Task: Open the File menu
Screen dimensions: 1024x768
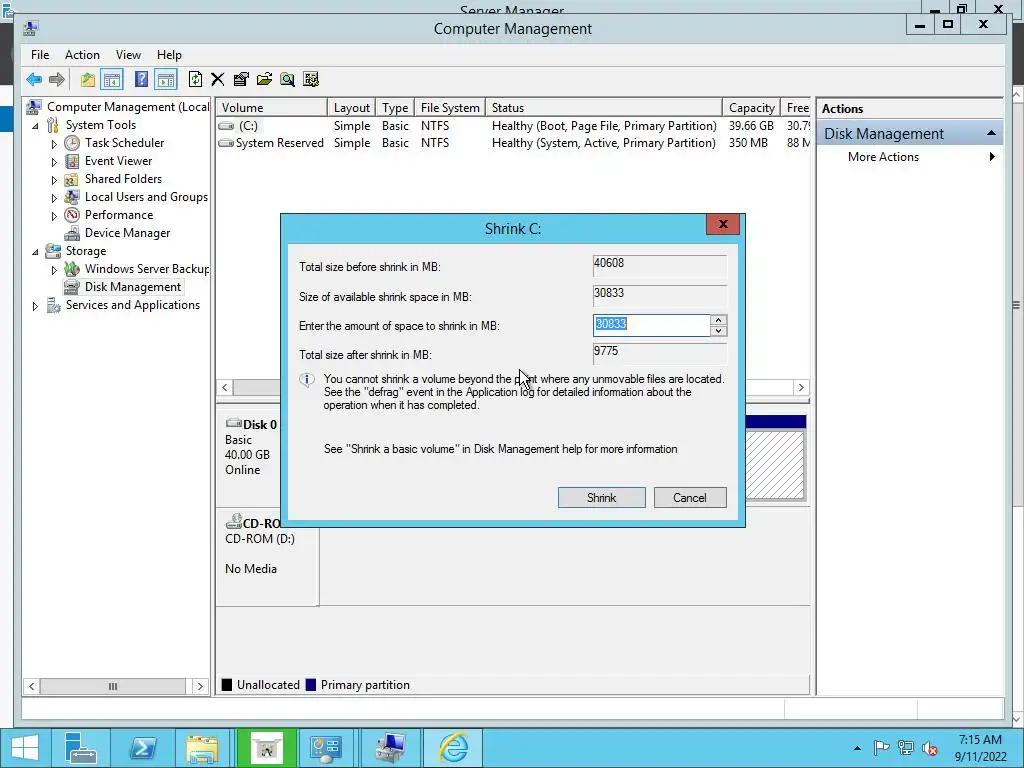Action: click(40, 55)
